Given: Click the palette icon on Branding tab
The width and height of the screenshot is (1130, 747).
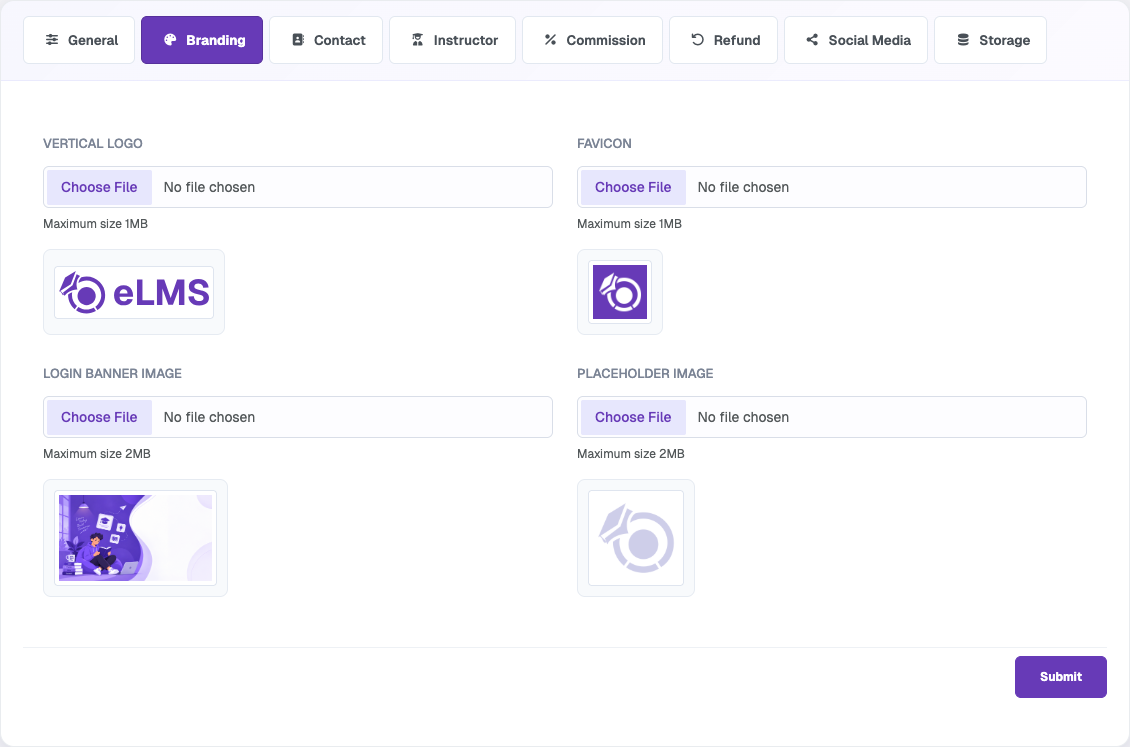Looking at the screenshot, I should [x=170, y=40].
